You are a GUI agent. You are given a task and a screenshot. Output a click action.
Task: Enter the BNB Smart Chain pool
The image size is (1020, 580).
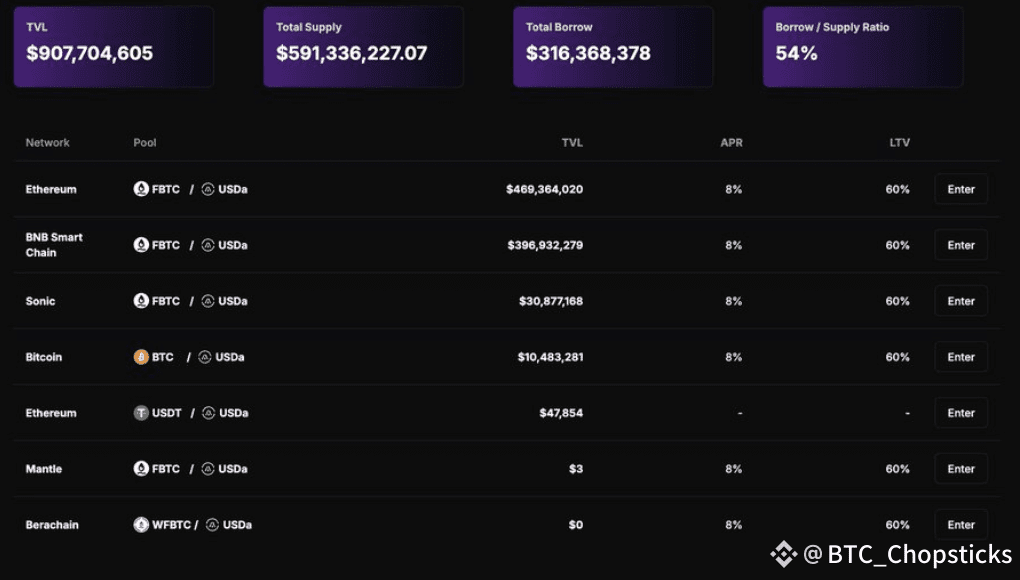click(961, 245)
